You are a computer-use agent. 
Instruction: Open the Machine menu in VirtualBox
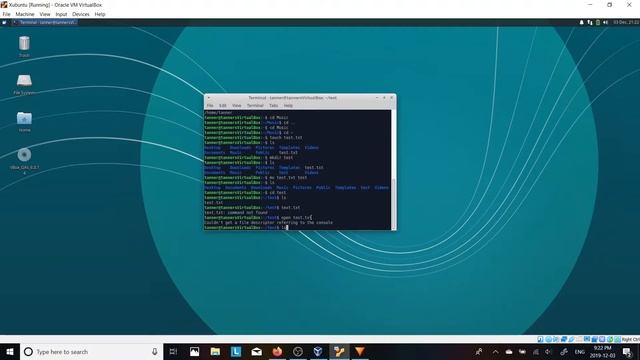25,14
